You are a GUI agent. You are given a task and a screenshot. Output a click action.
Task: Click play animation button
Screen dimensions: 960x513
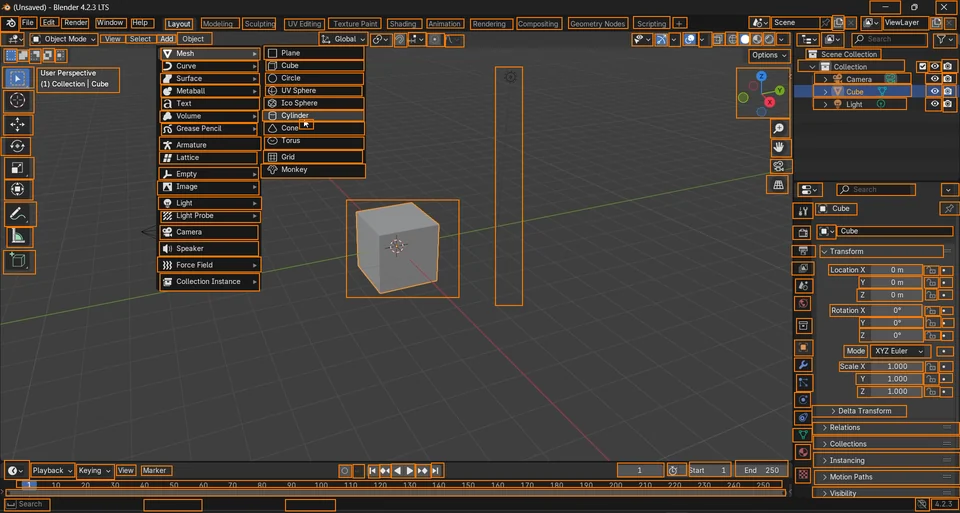[410, 471]
